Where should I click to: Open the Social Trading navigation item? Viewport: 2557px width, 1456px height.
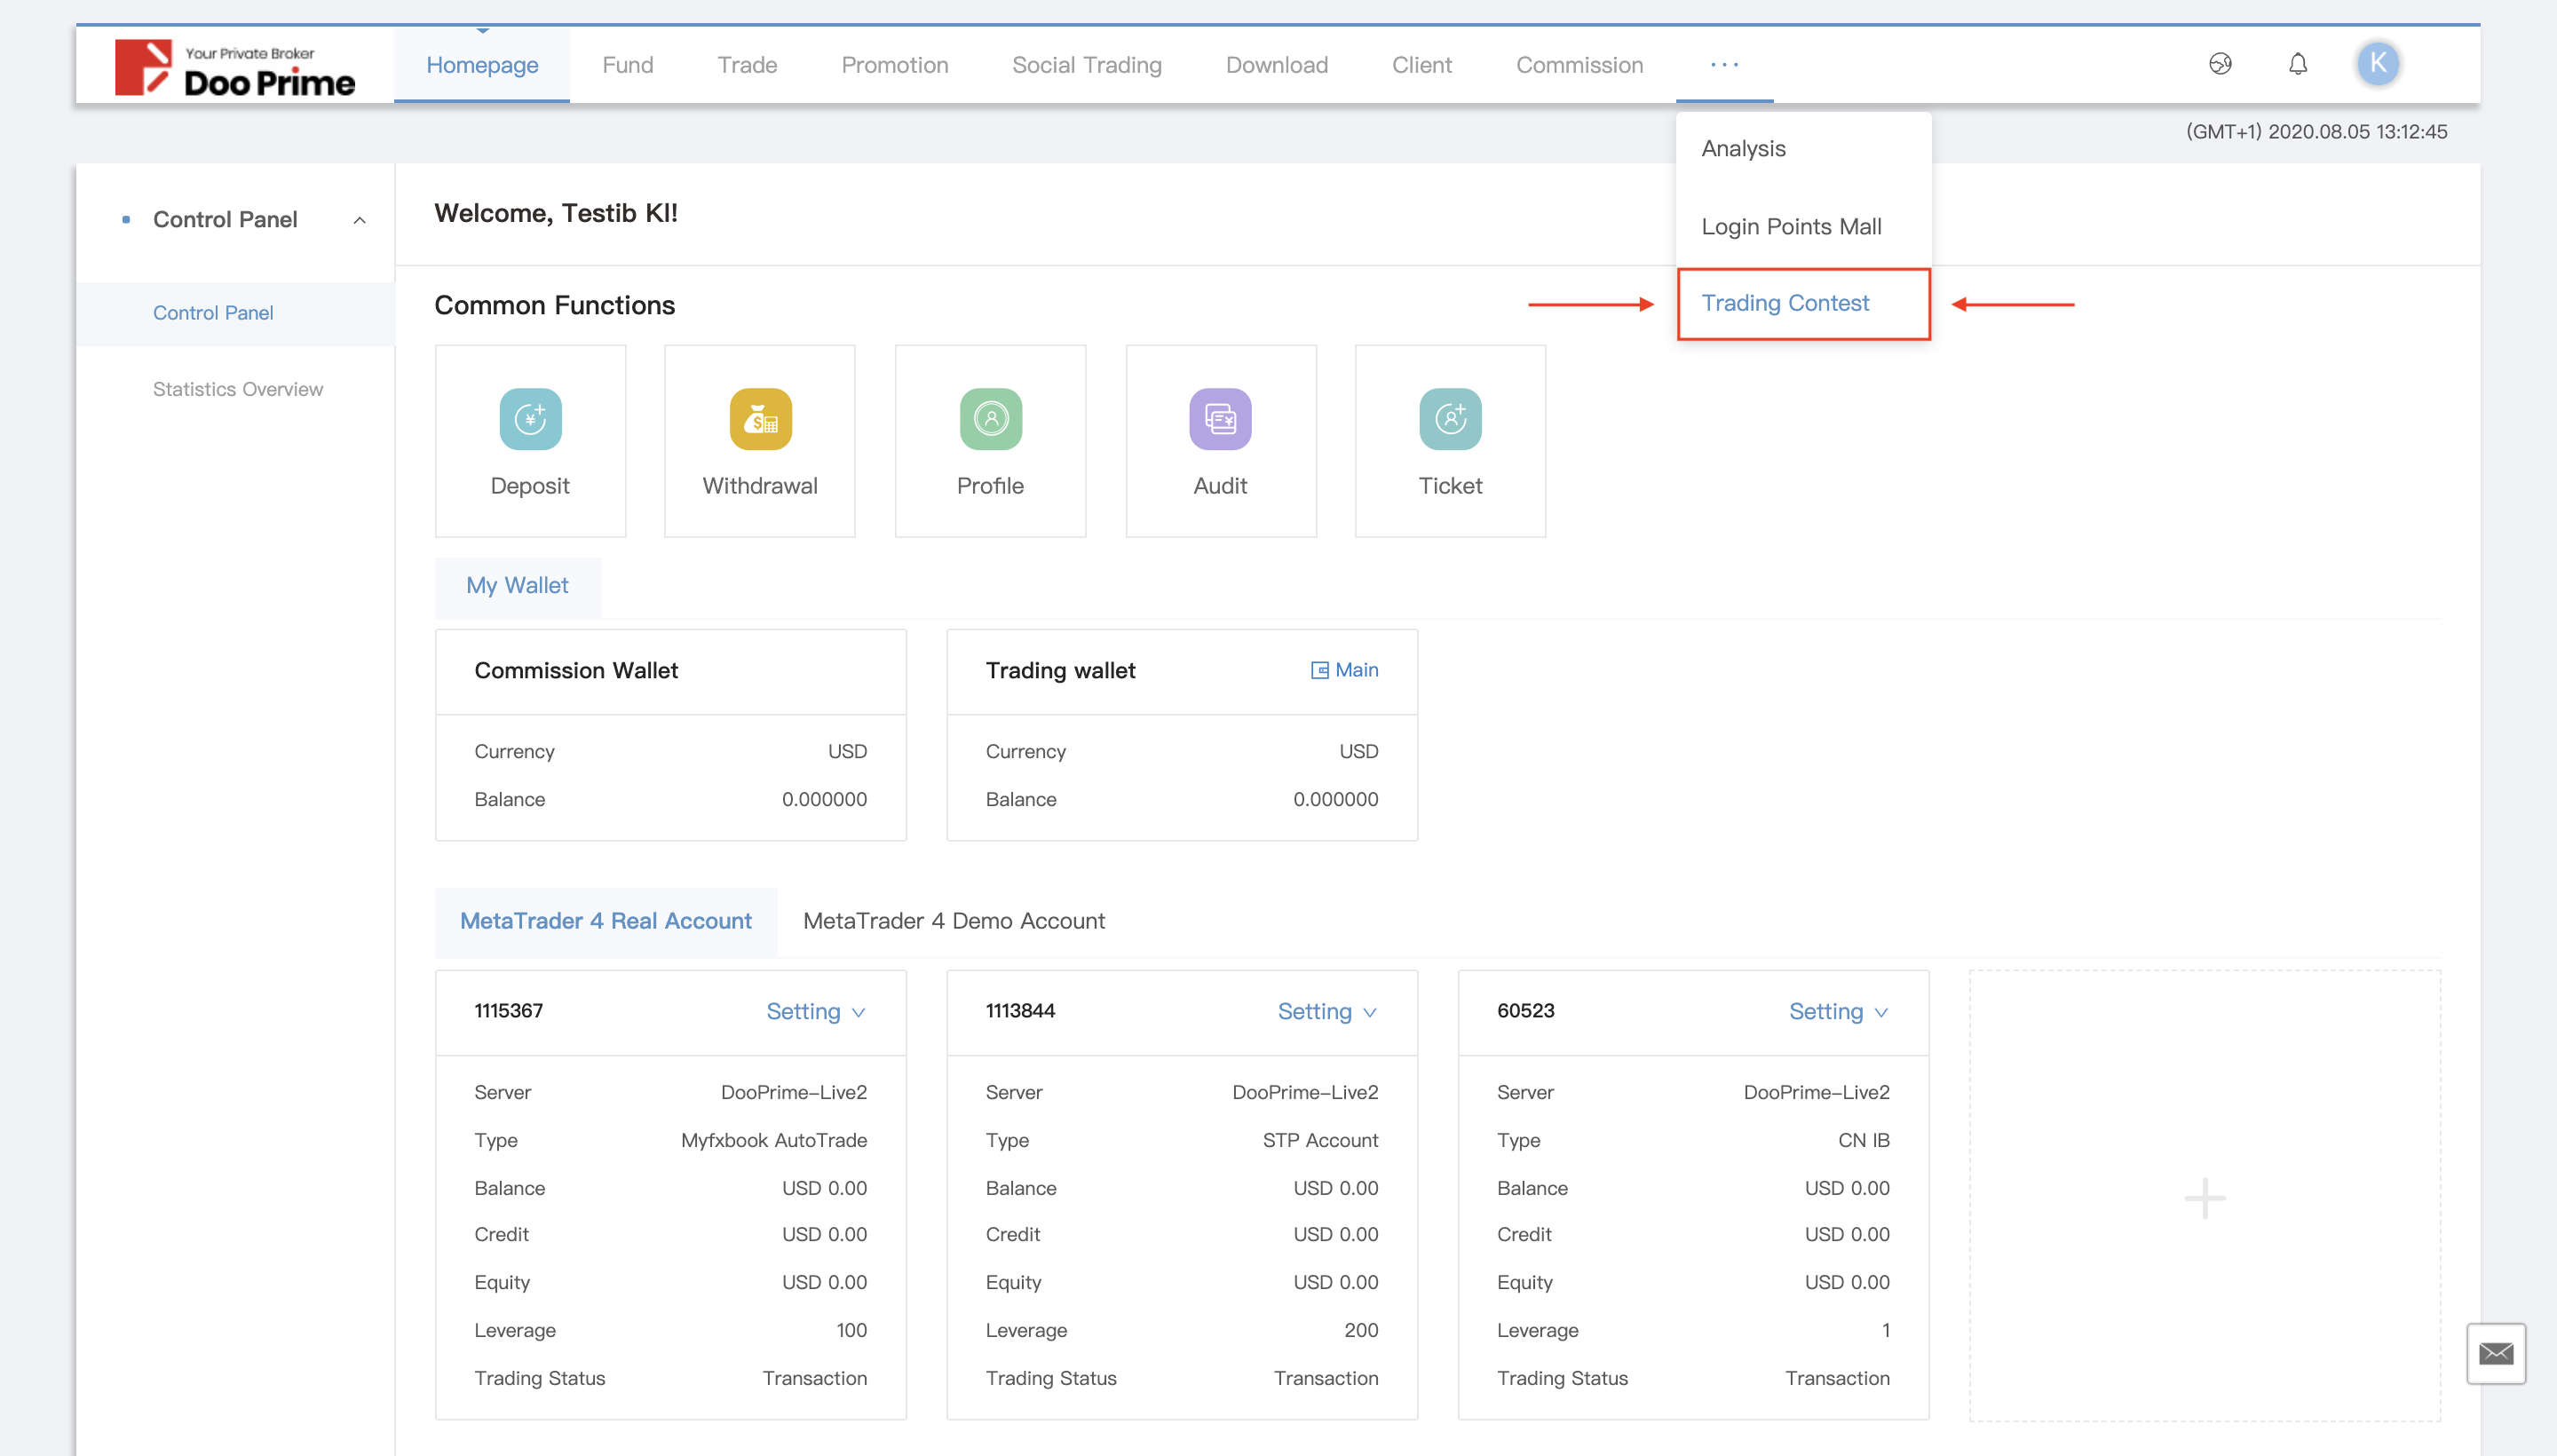1086,65
